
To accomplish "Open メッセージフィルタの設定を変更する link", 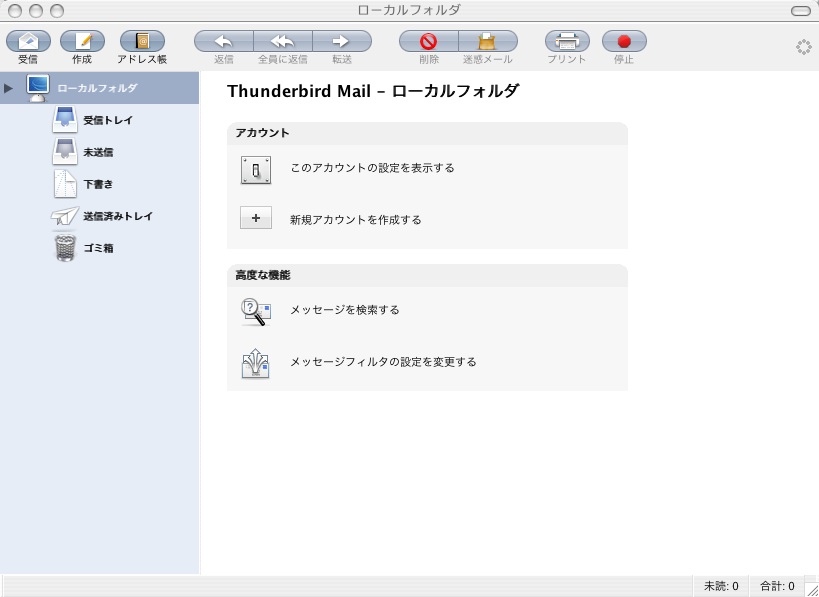I will click(383, 362).
